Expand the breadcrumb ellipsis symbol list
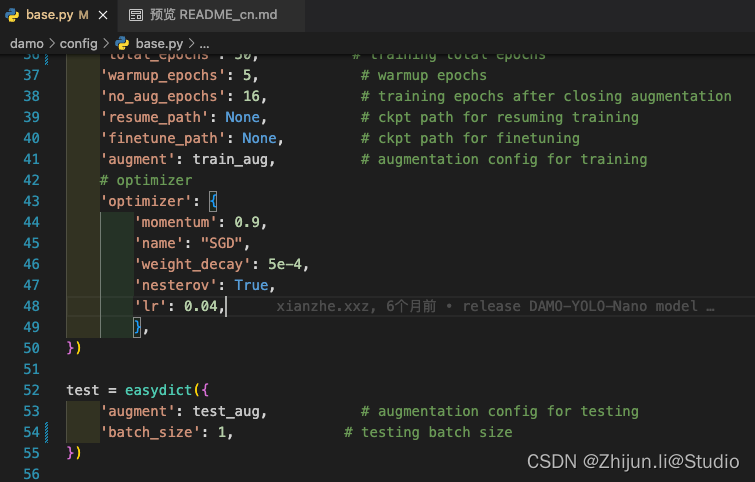This screenshot has width=755, height=482. coord(204,44)
